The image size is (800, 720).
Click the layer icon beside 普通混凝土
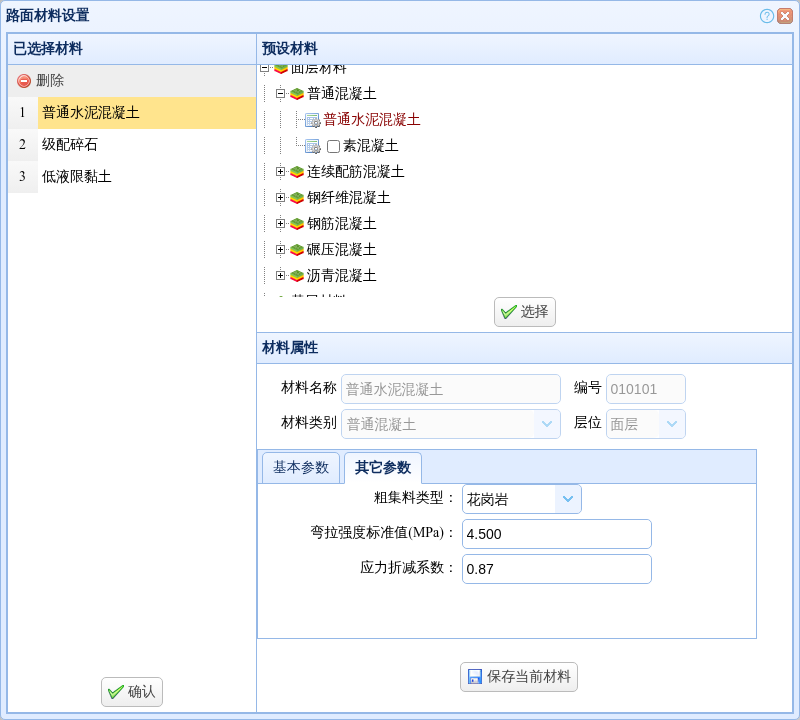[x=297, y=94]
